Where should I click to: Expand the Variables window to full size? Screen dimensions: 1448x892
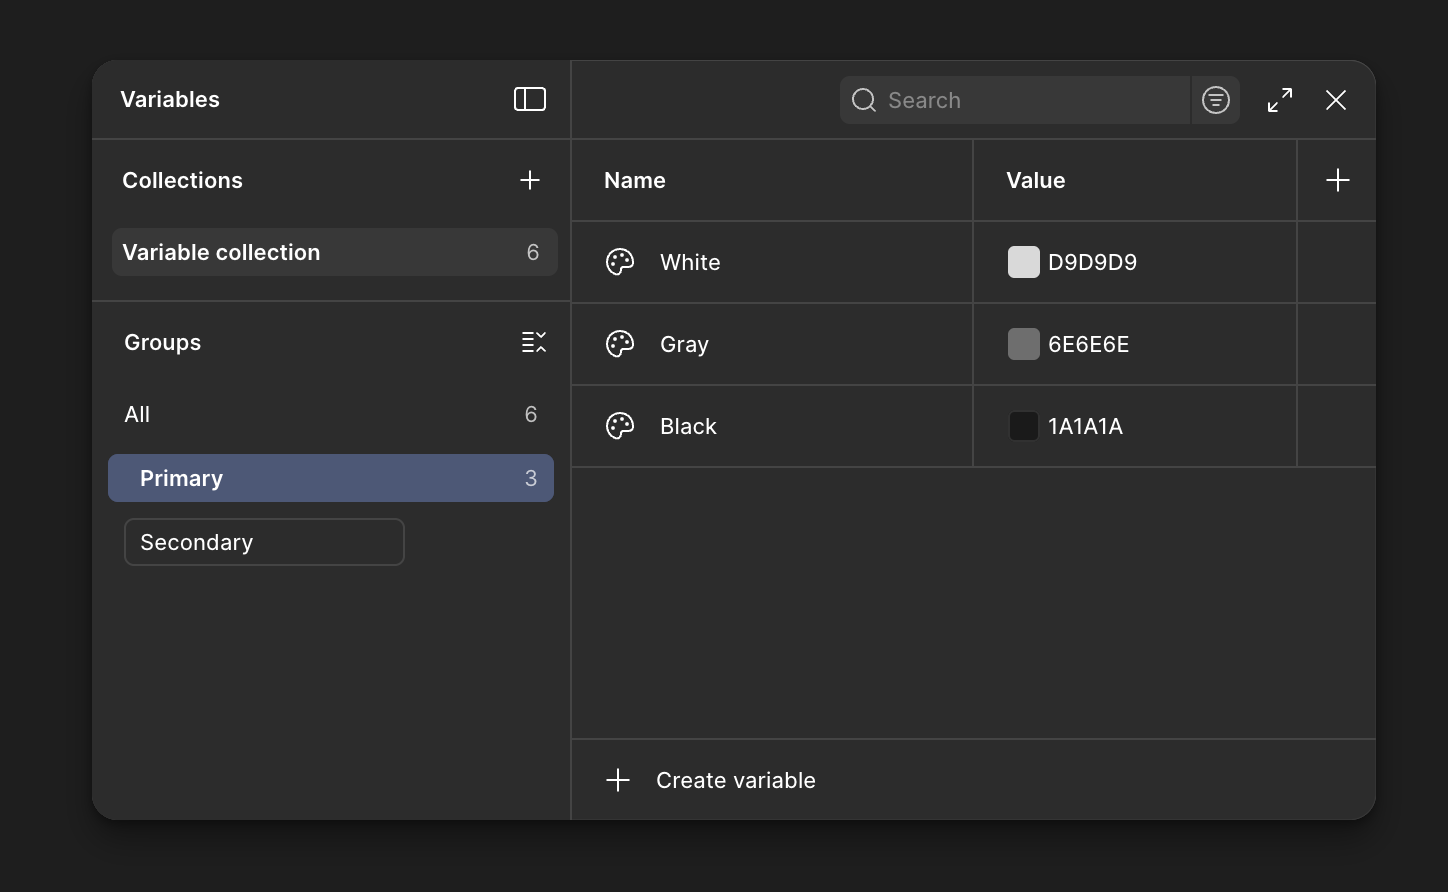click(x=1280, y=100)
